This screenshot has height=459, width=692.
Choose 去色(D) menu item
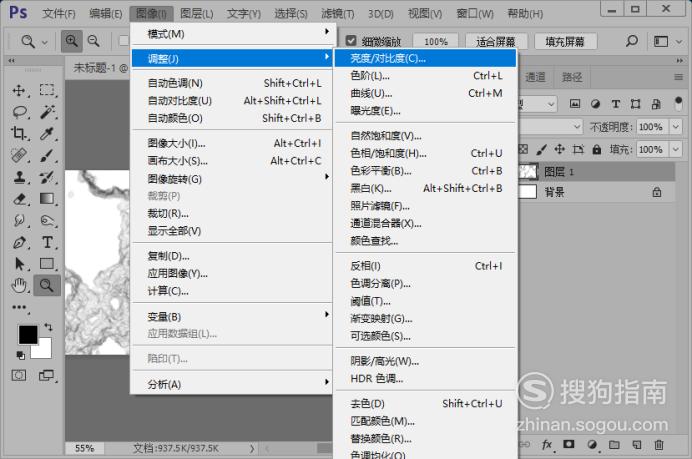point(425,403)
